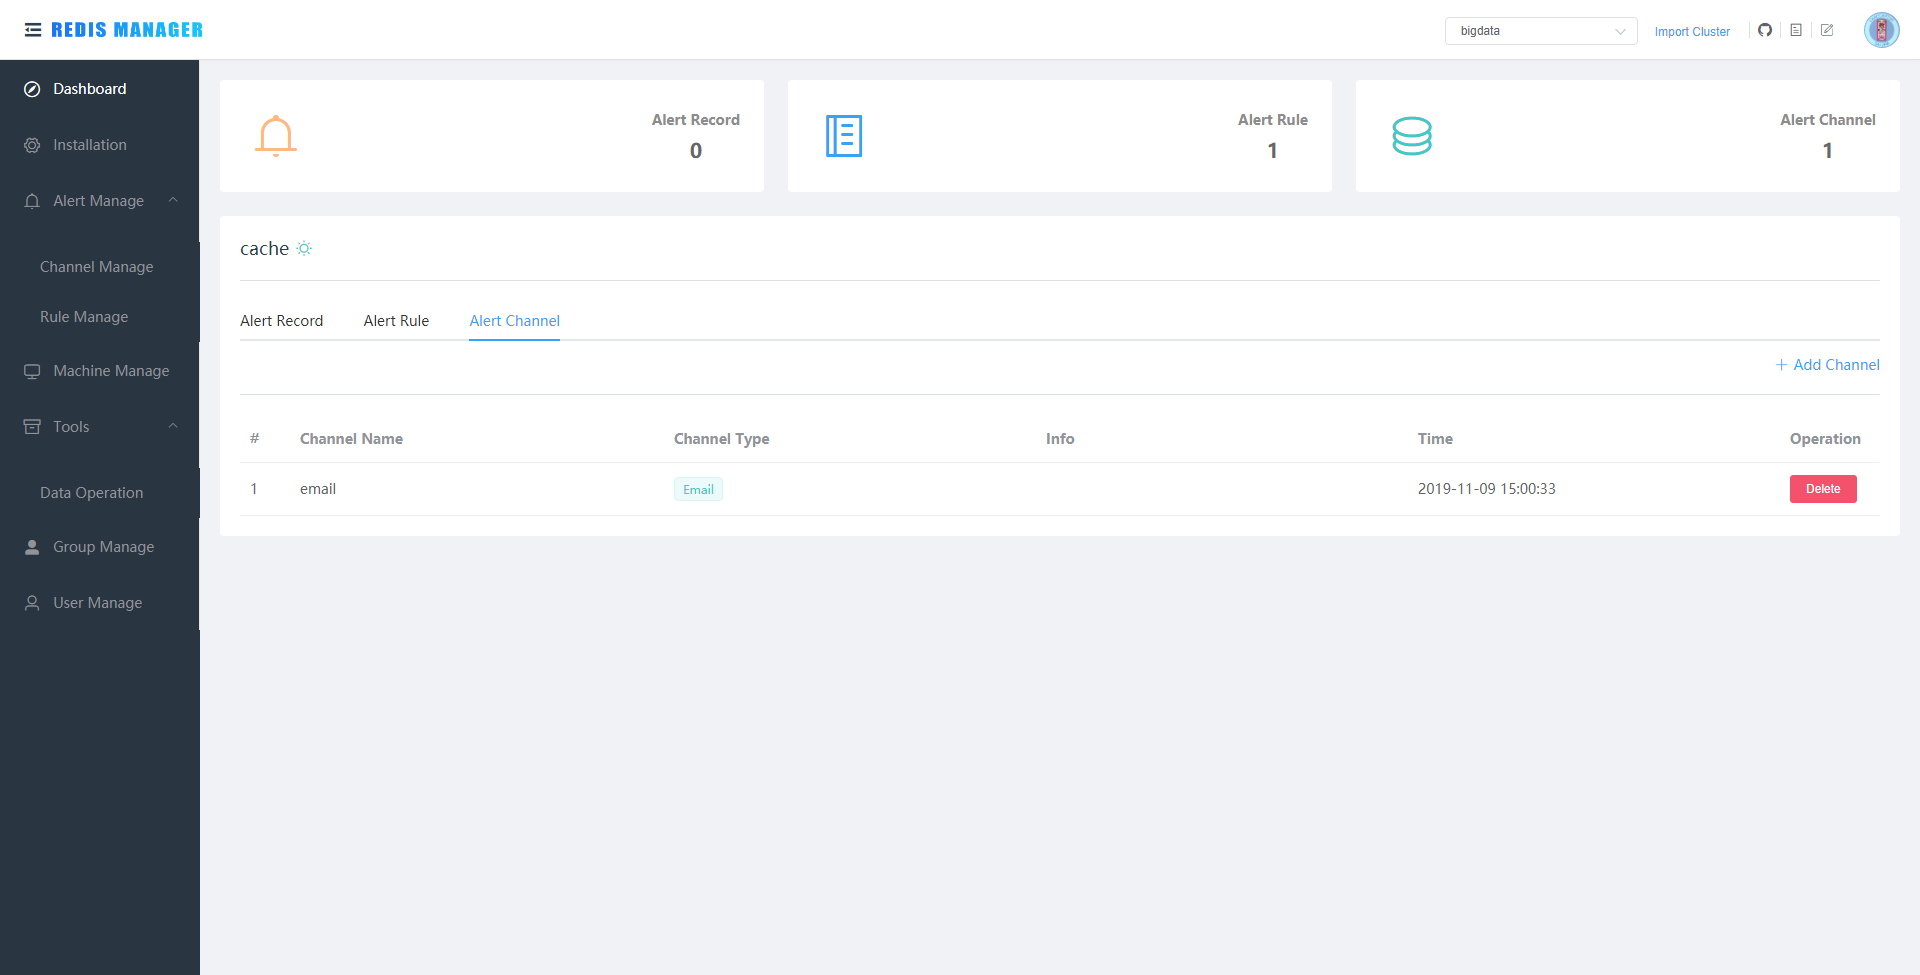Click the cache cluster title
This screenshot has height=975, width=1920.
(x=264, y=248)
